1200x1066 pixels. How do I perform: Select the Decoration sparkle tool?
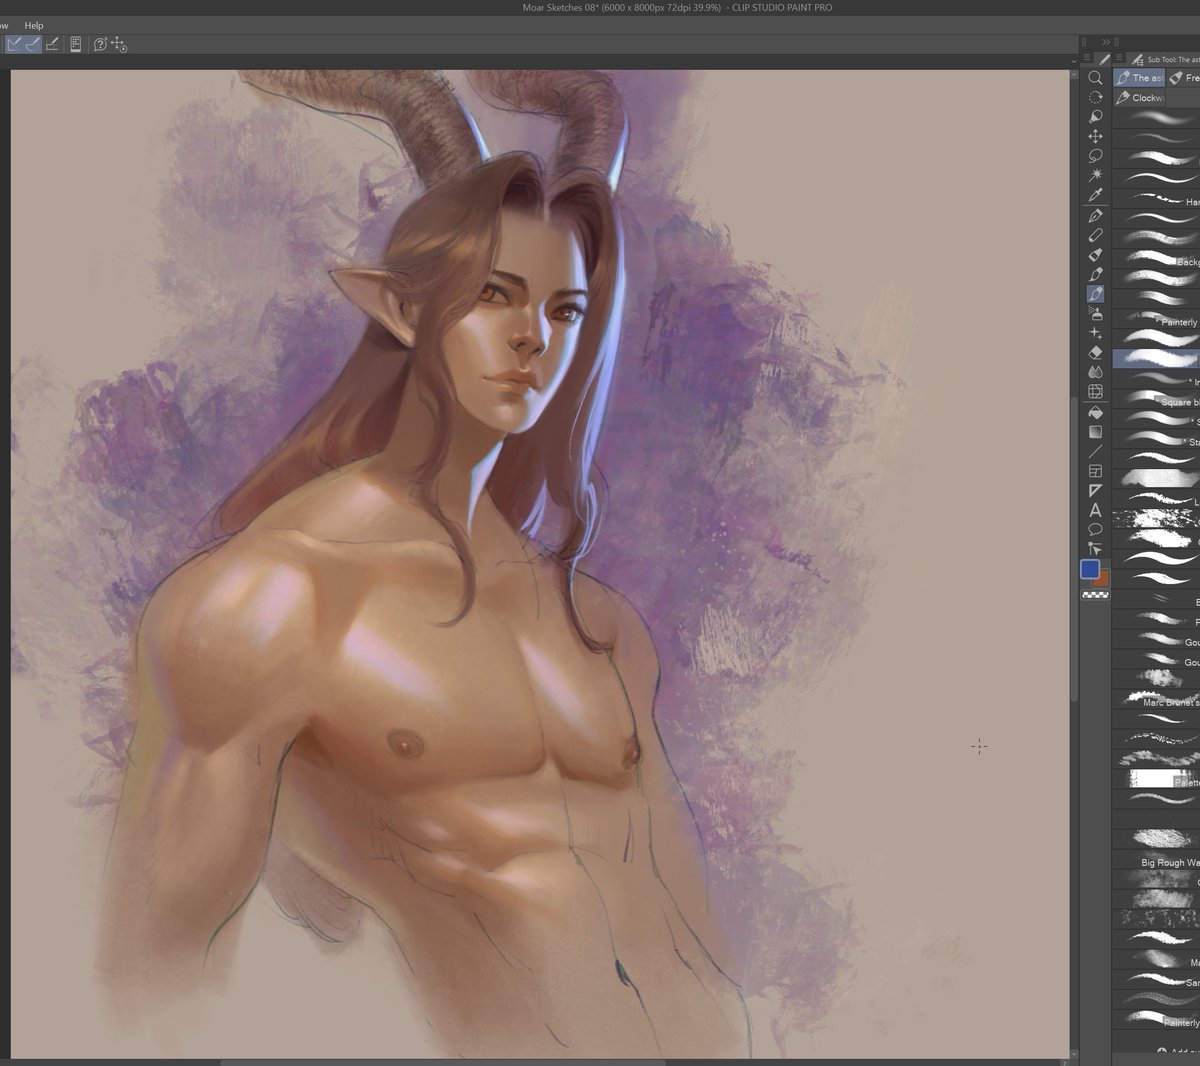[1095, 333]
